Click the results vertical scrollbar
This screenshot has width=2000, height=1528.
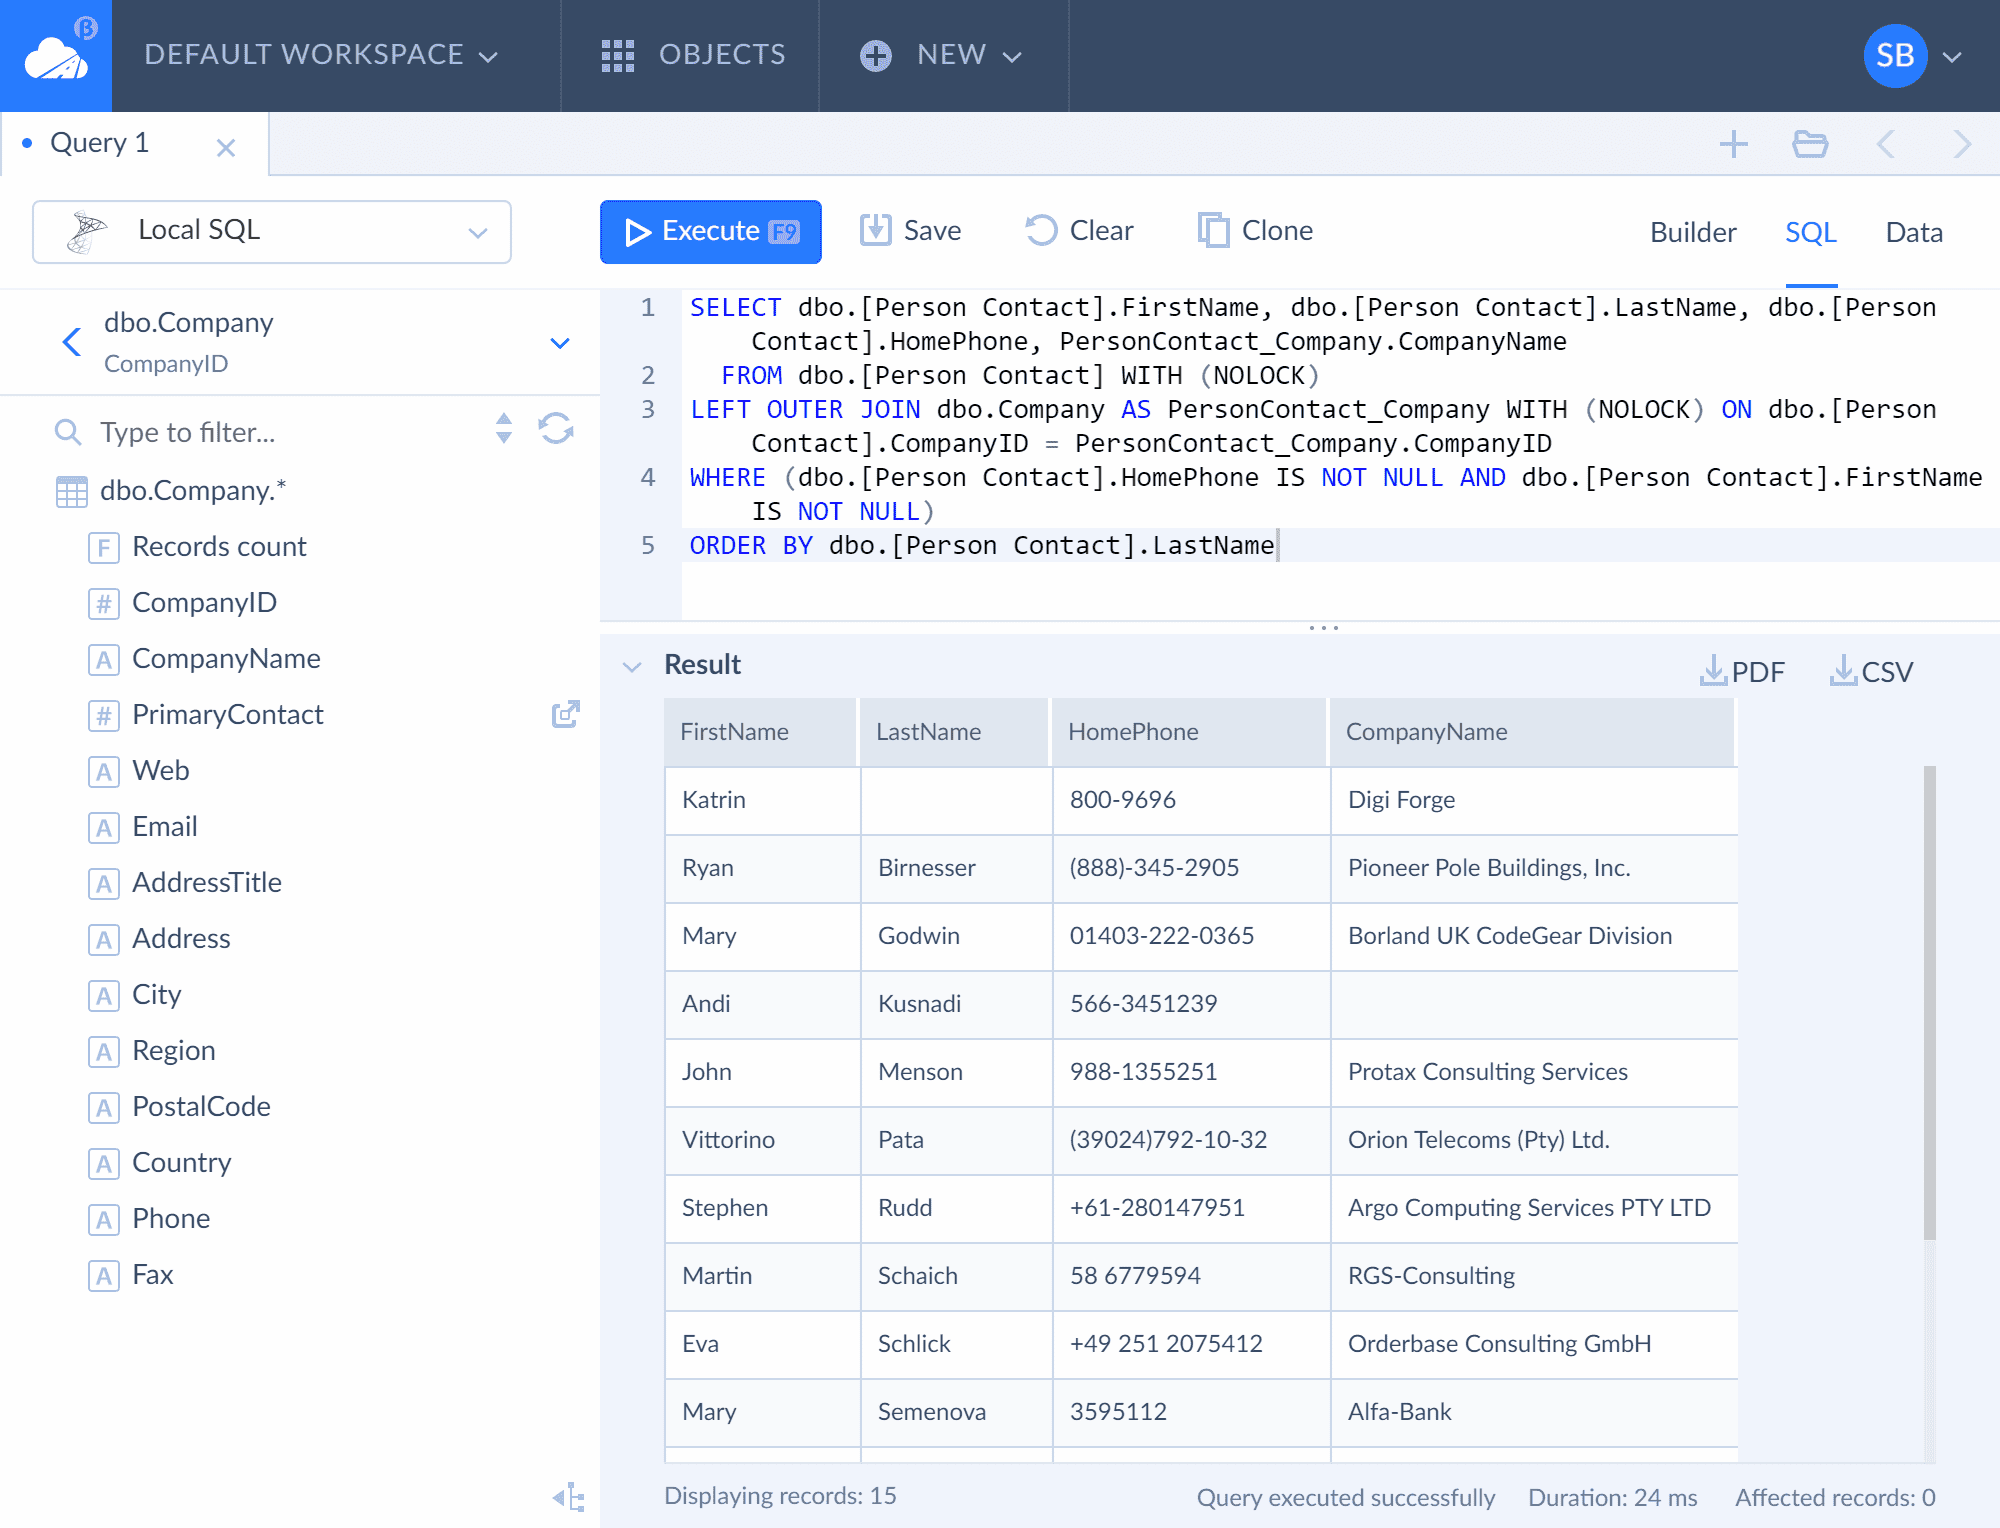coord(1930,1002)
